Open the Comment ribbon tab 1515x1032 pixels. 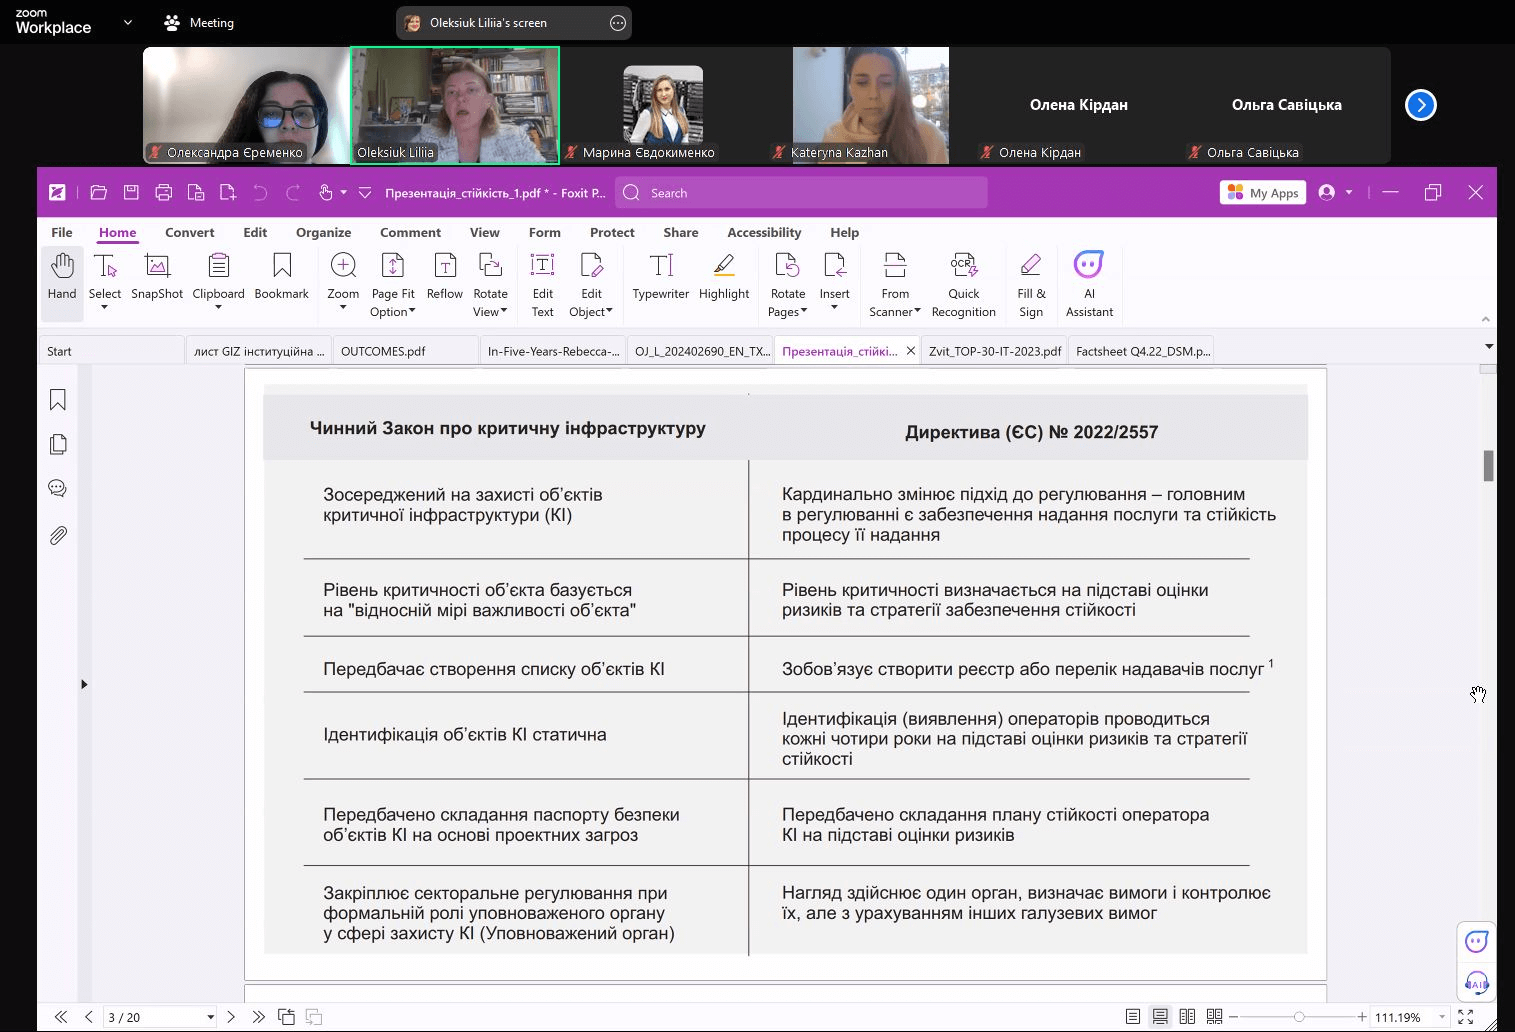(410, 232)
